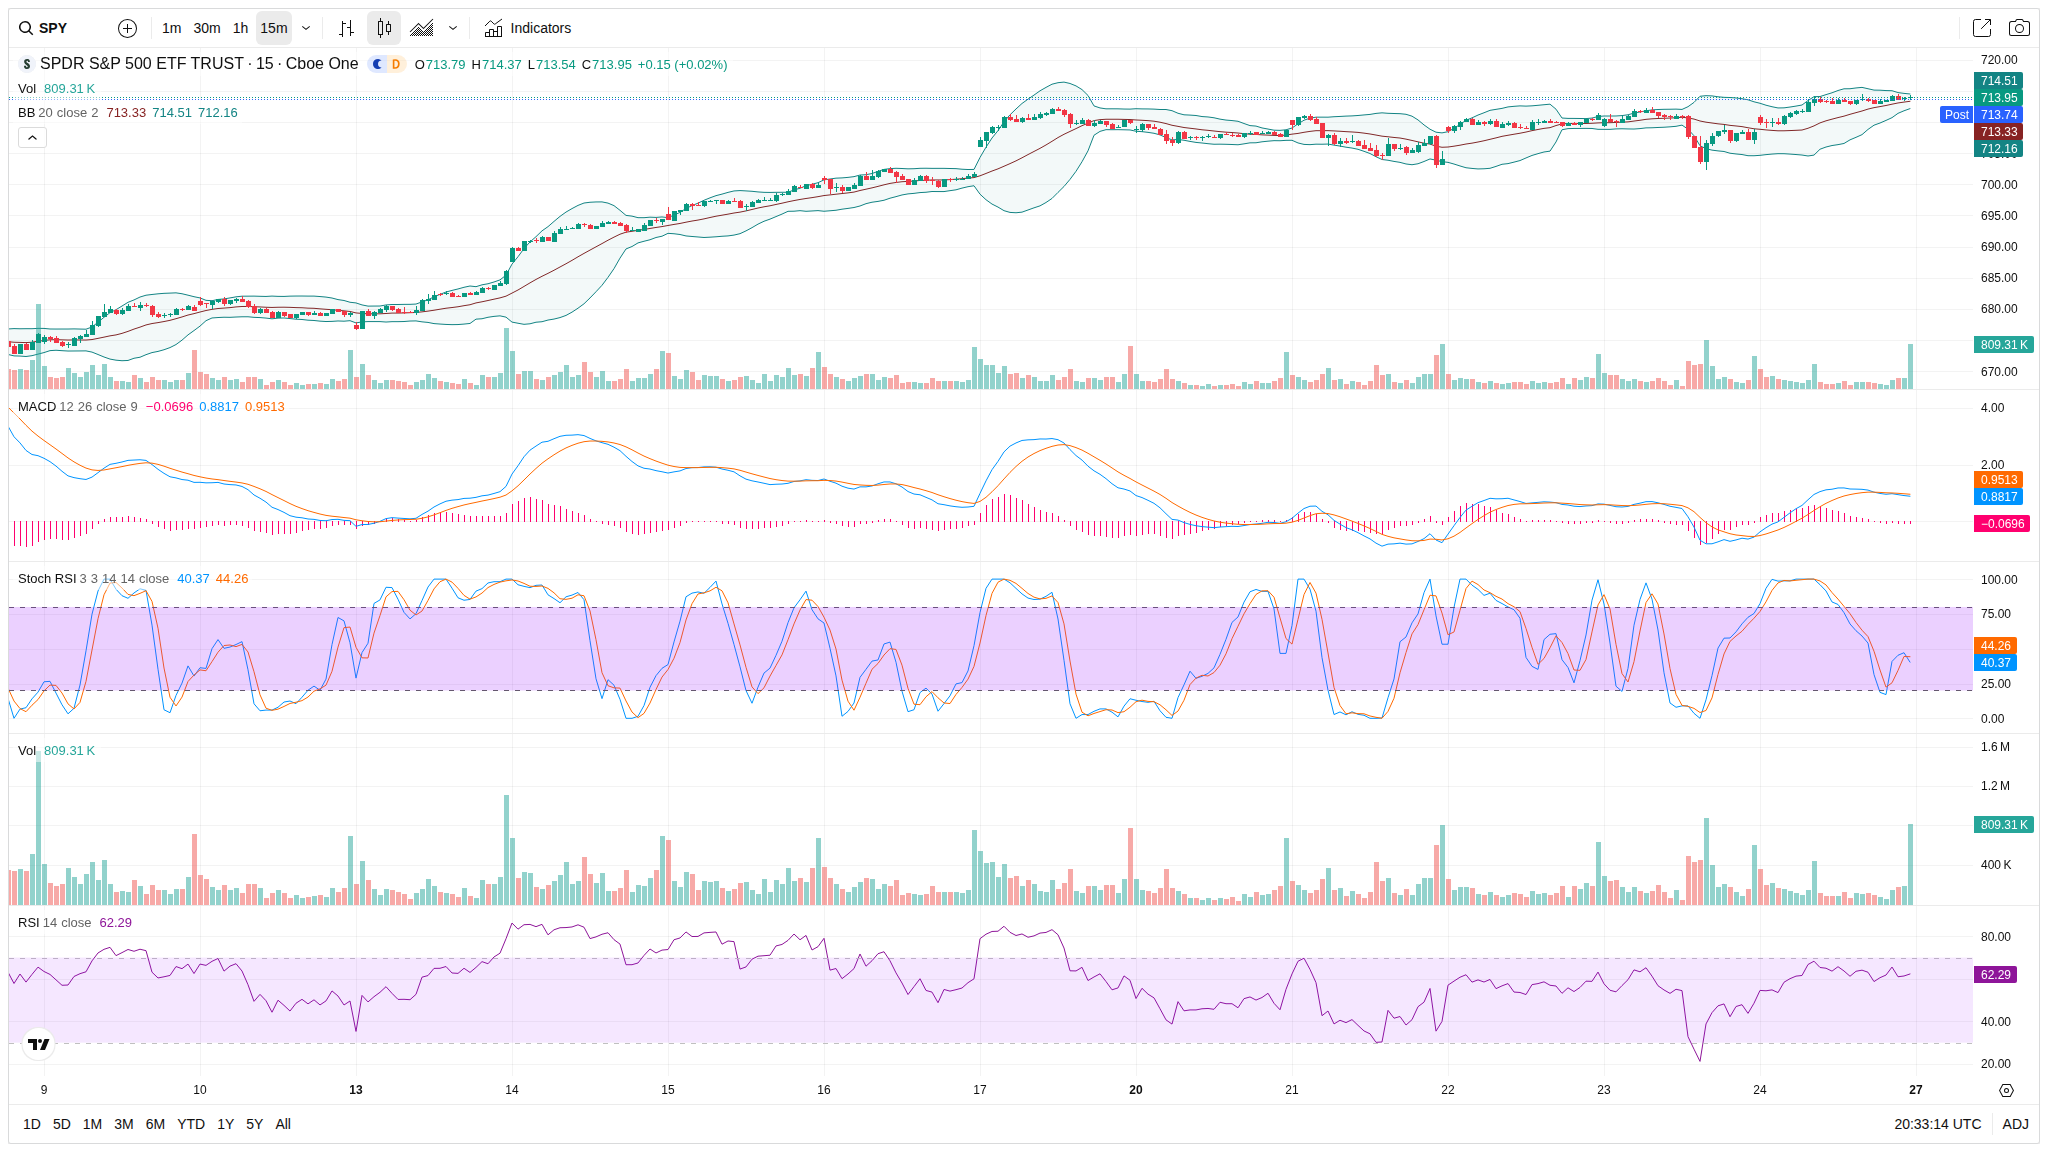Screen dimensions: 2048x1152
Task: Switch interval to 30m
Action: pos(206,28)
